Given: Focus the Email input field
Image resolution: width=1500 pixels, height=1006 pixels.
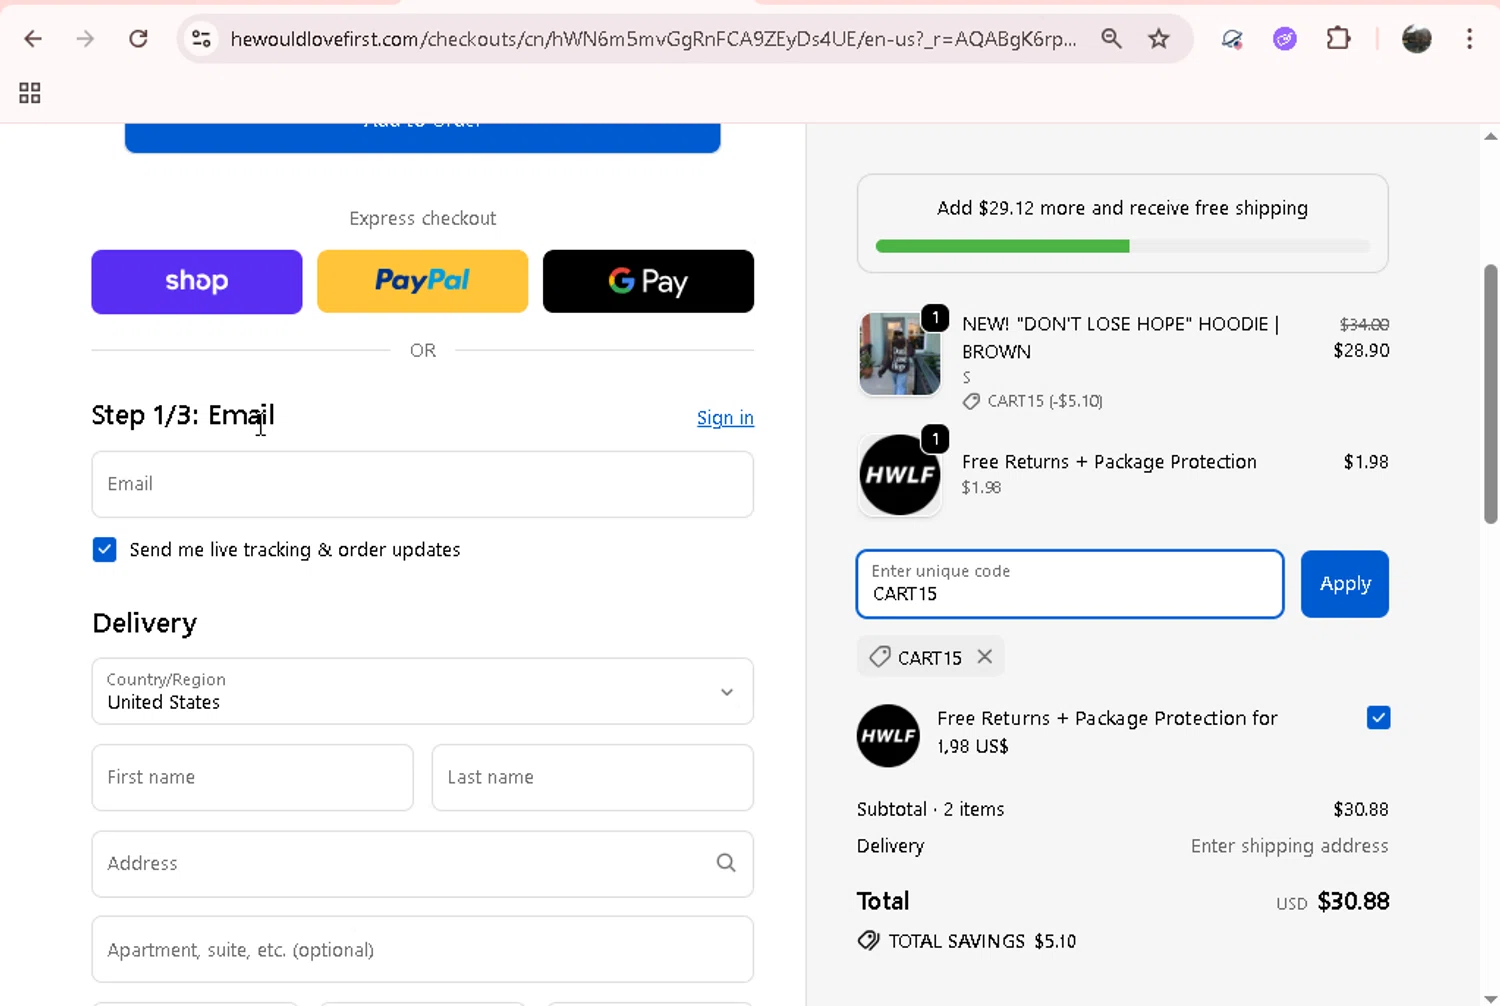Looking at the screenshot, I should point(422,484).
